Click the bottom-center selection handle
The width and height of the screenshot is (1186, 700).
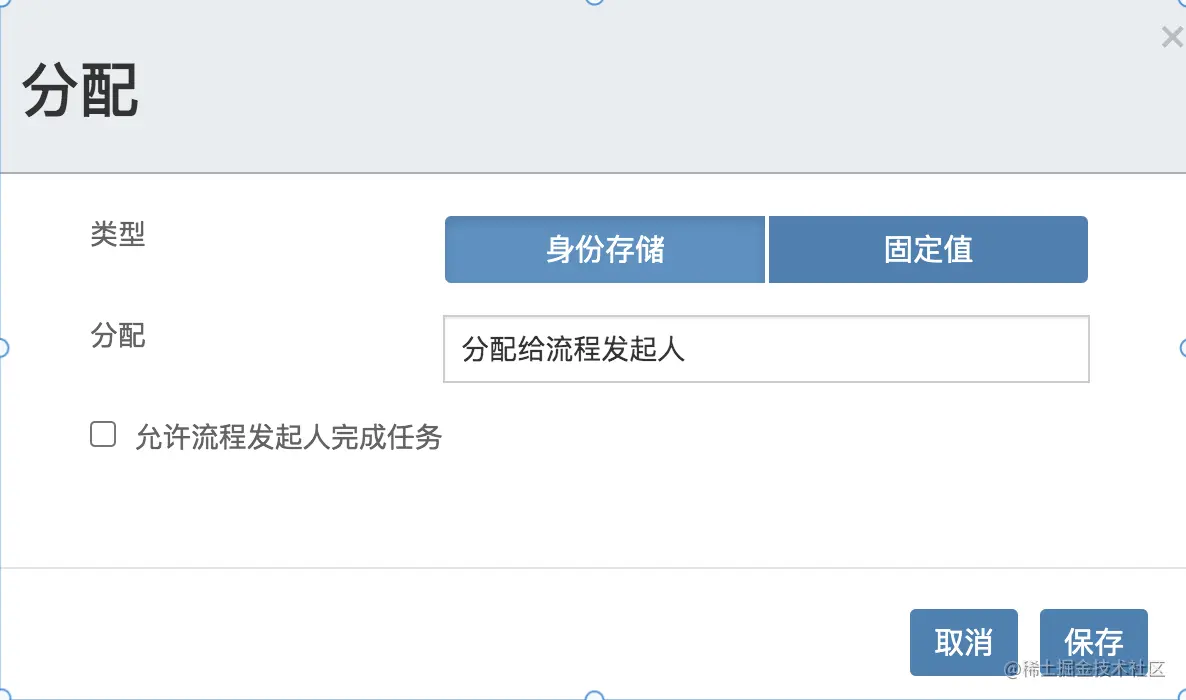[x=595, y=696]
